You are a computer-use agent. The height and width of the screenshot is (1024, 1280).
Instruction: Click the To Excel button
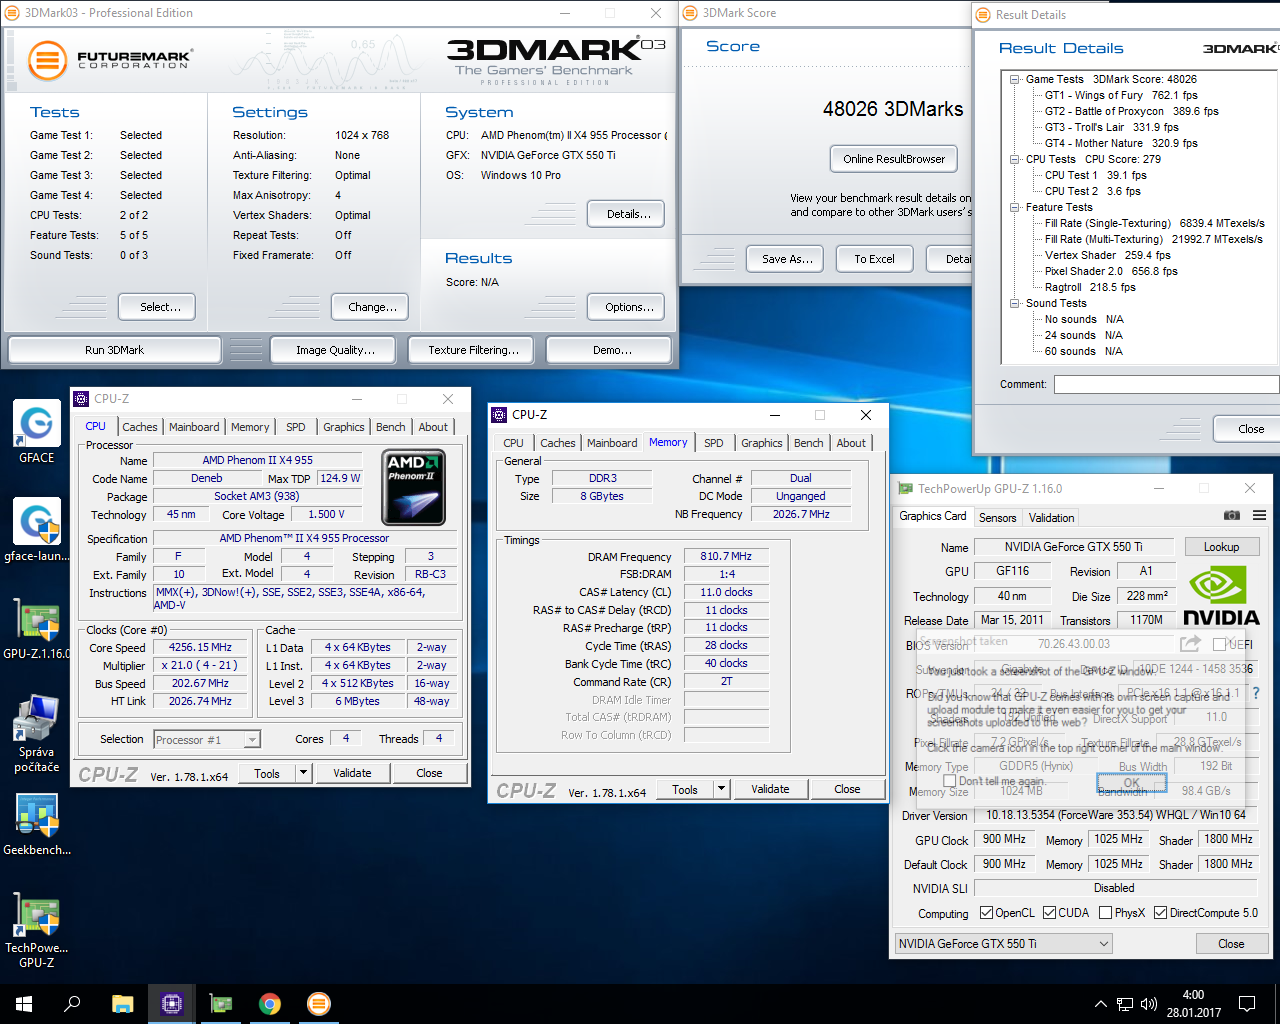874,259
